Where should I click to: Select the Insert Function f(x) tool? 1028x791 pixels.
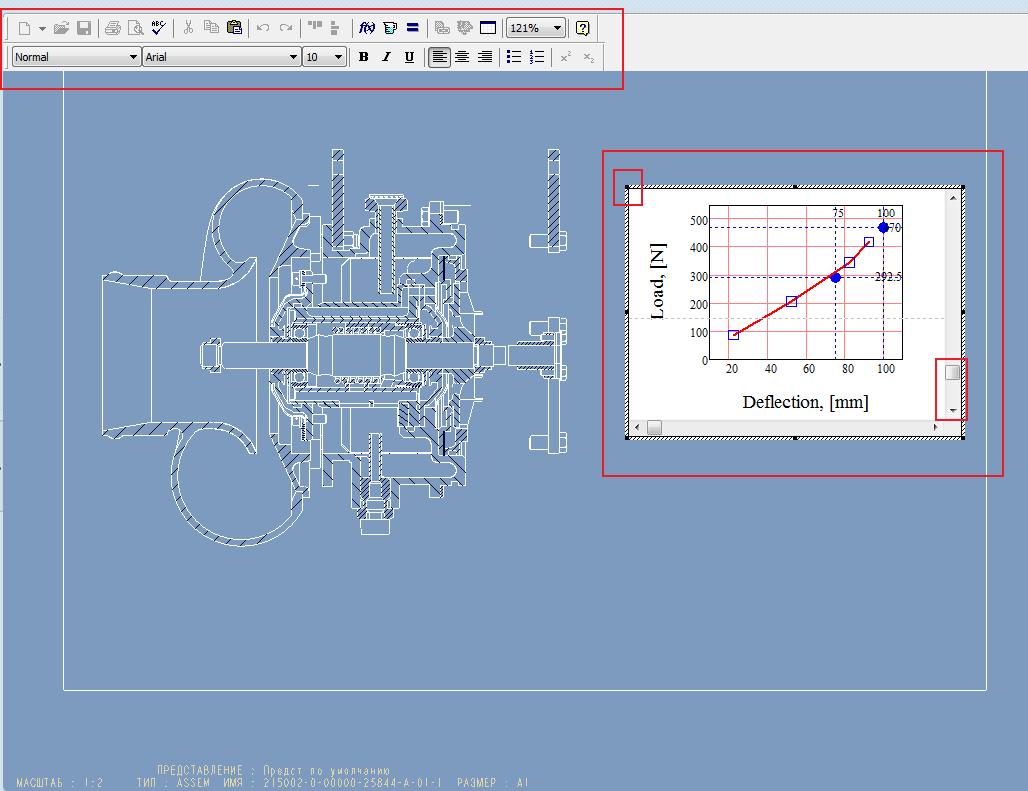365,28
